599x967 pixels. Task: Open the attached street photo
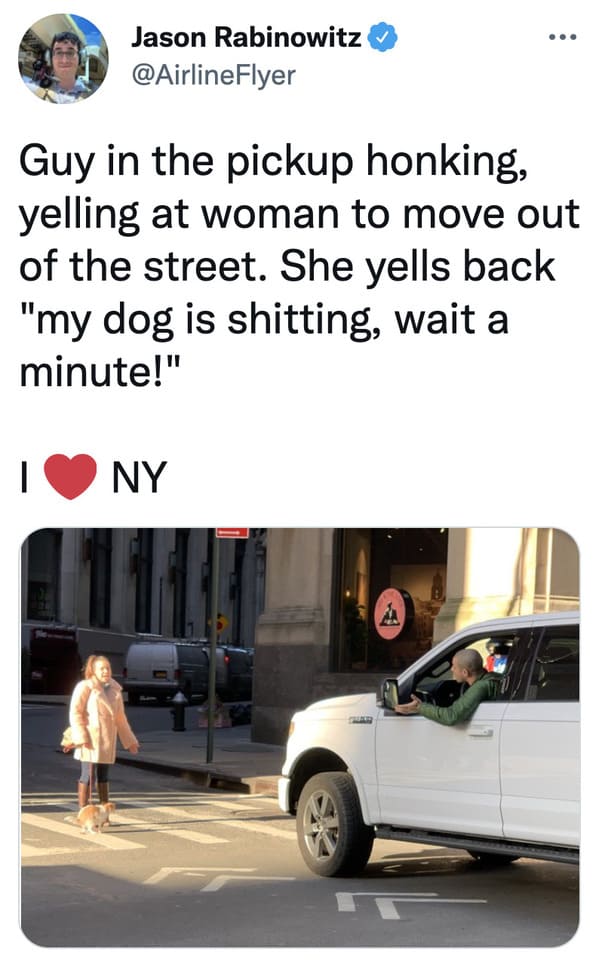[300, 737]
